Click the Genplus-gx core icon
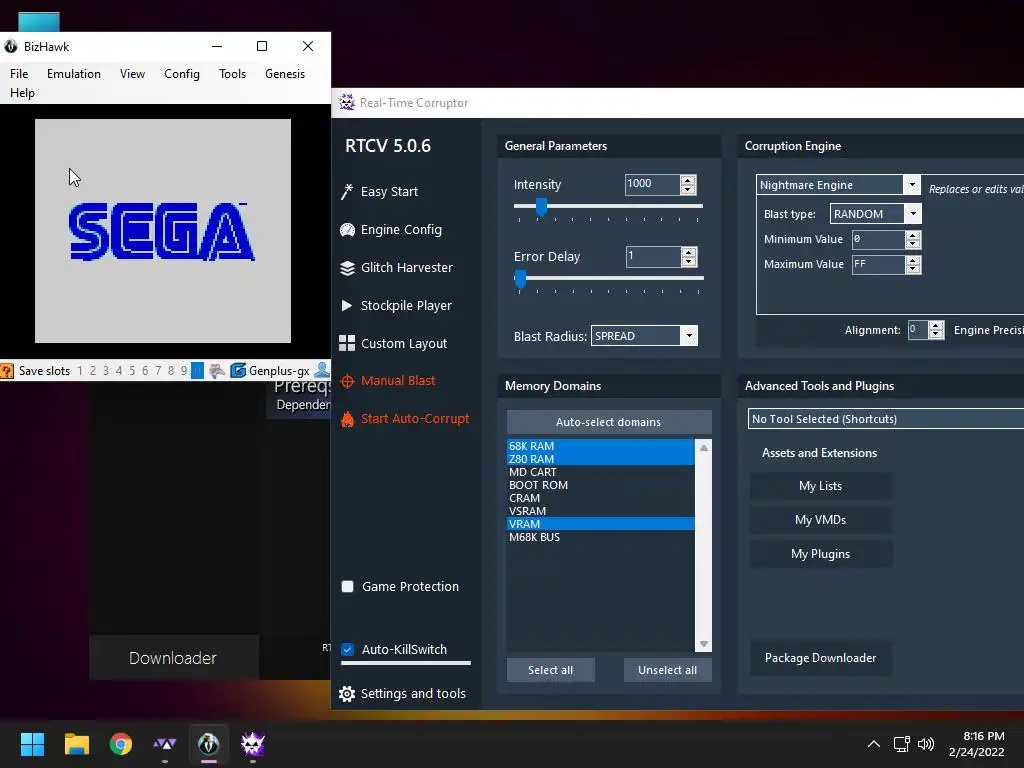The image size is (1024, 768). pyautogui.click(x=238, y=371)
